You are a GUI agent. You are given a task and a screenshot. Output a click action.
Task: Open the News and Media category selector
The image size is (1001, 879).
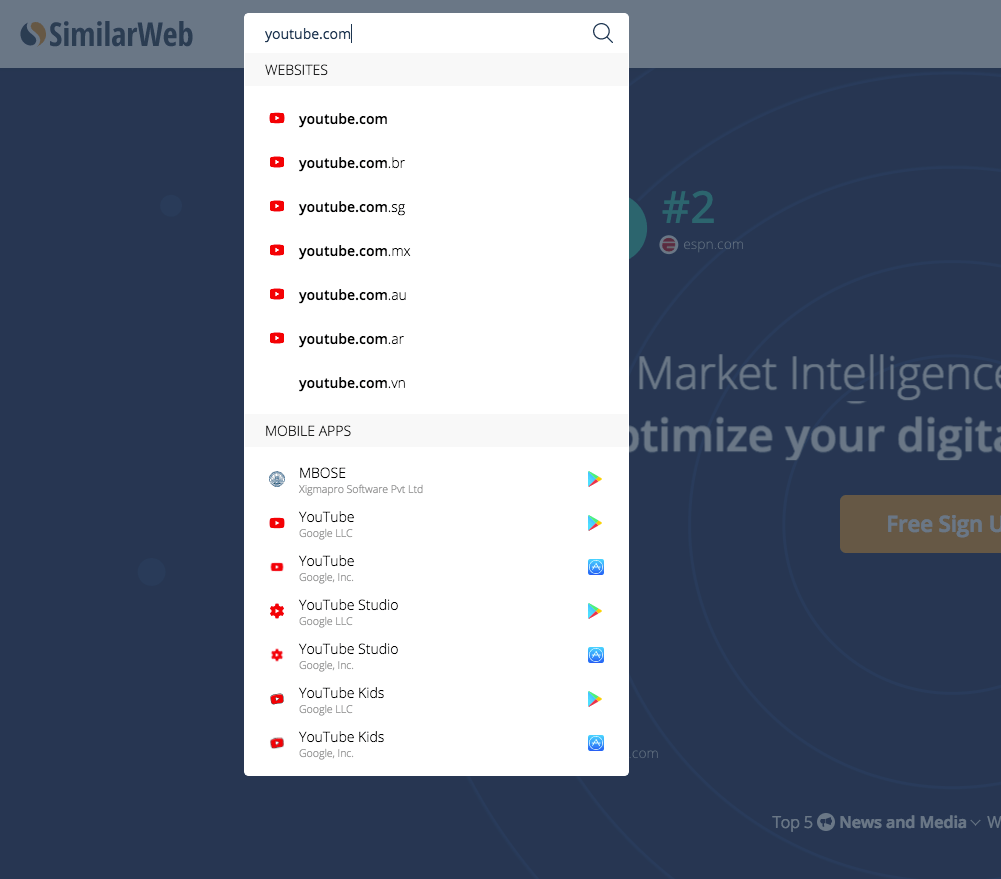pos(898,821)
